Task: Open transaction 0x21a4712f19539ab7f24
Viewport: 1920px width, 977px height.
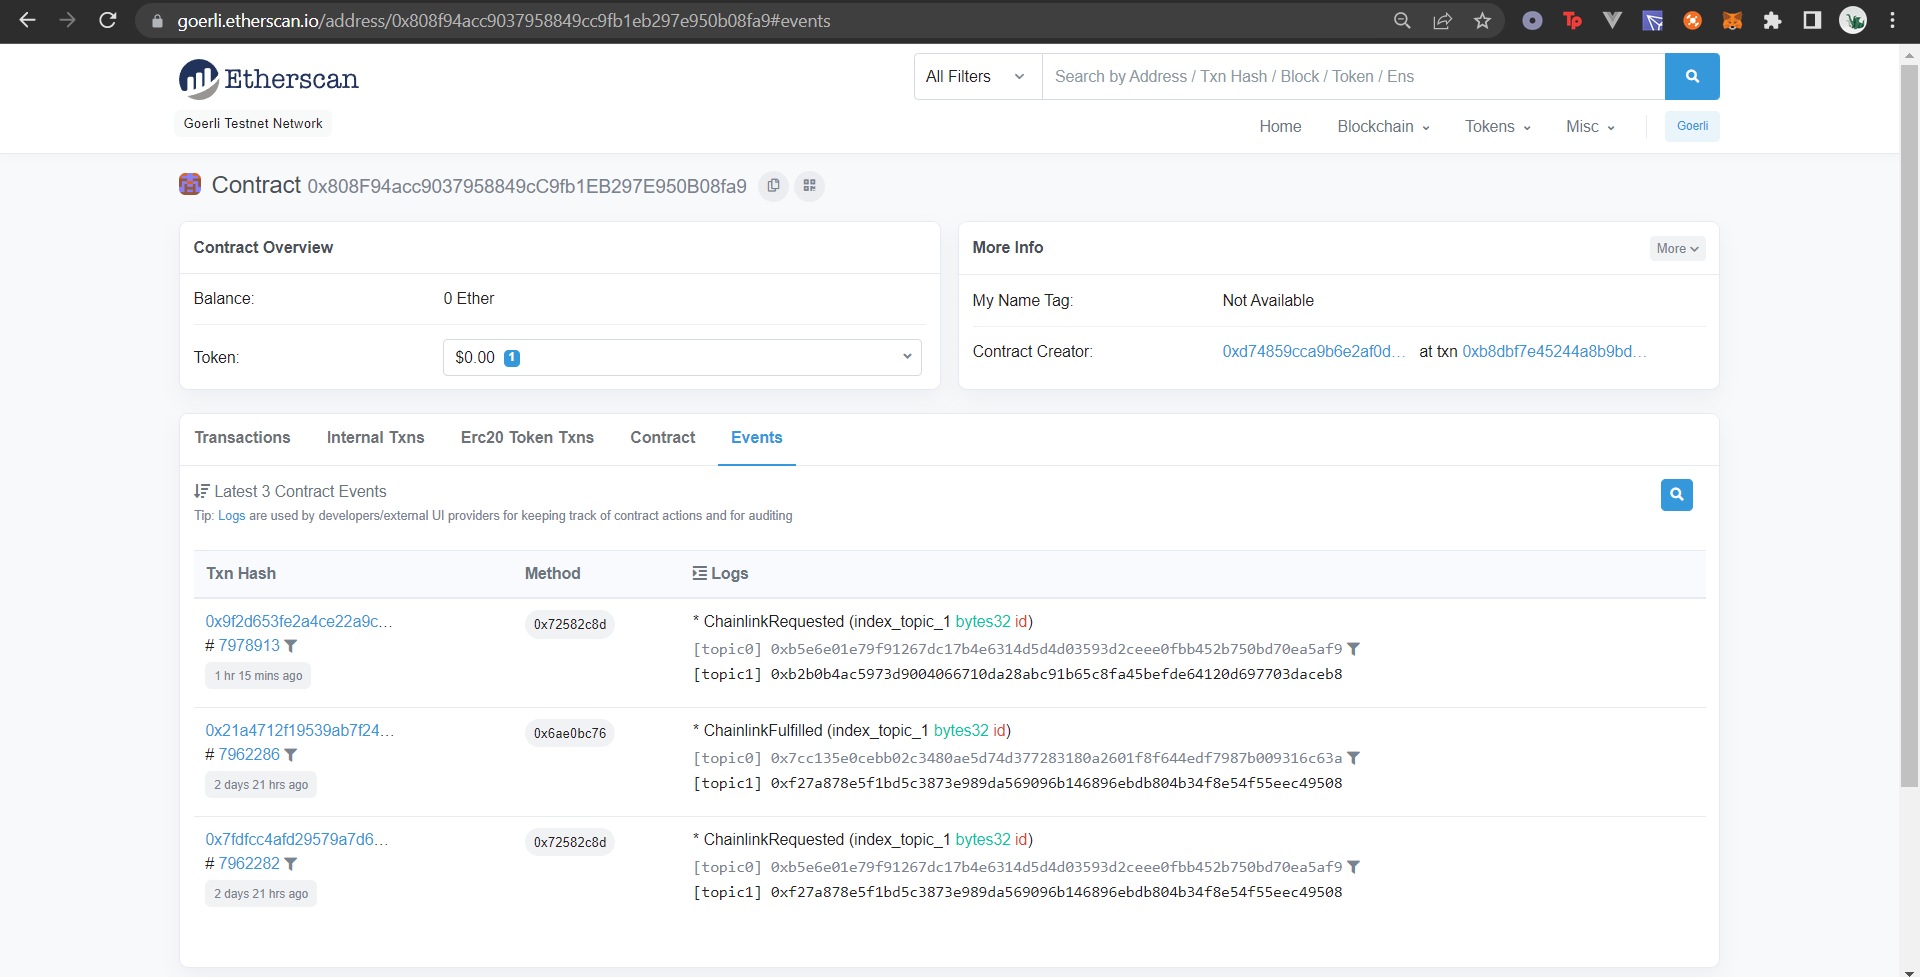Action: 300,730
